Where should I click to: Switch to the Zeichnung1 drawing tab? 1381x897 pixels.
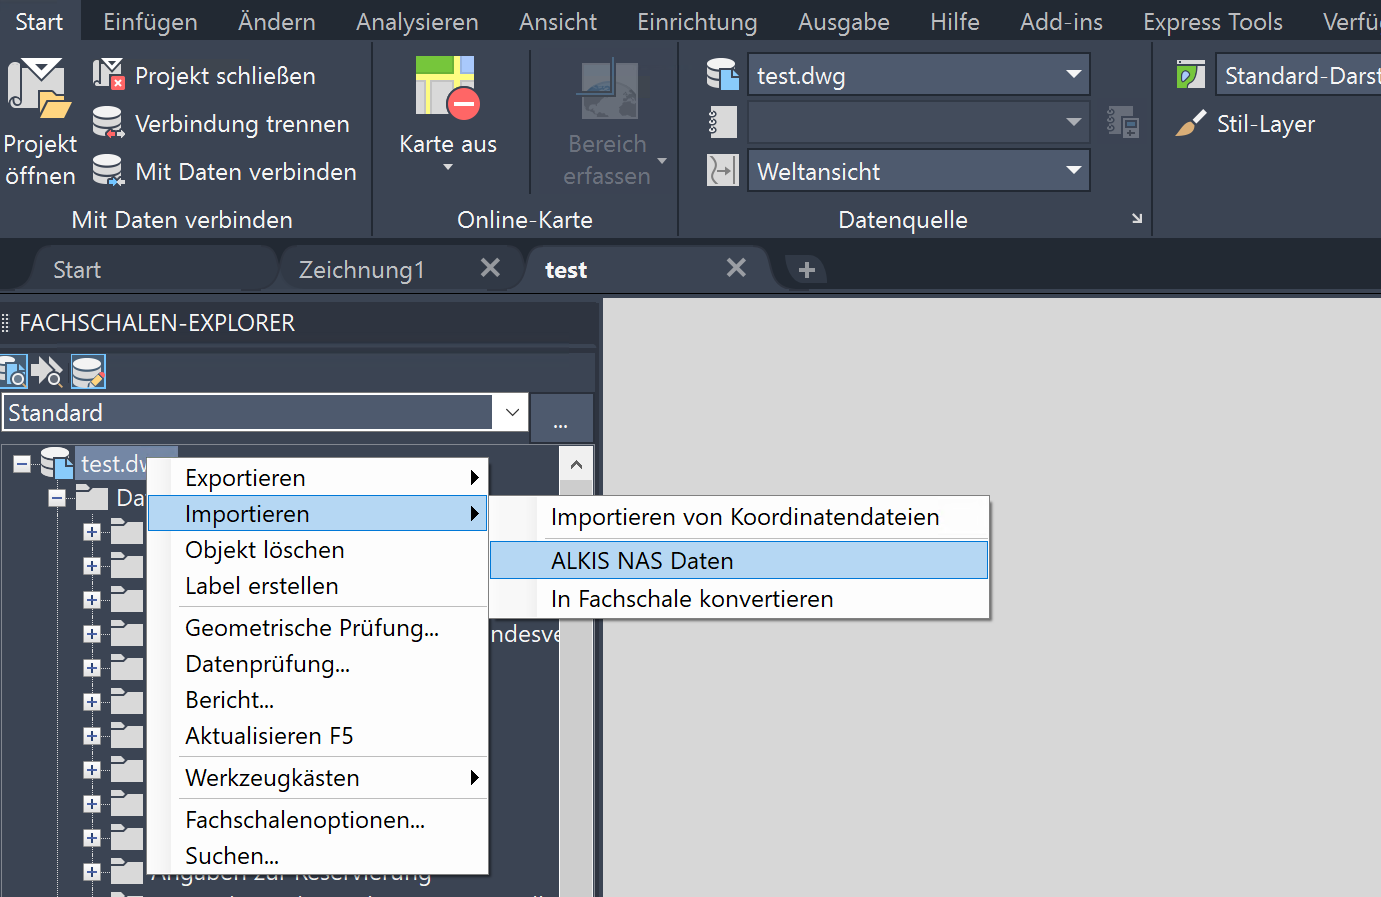point(362,270)
